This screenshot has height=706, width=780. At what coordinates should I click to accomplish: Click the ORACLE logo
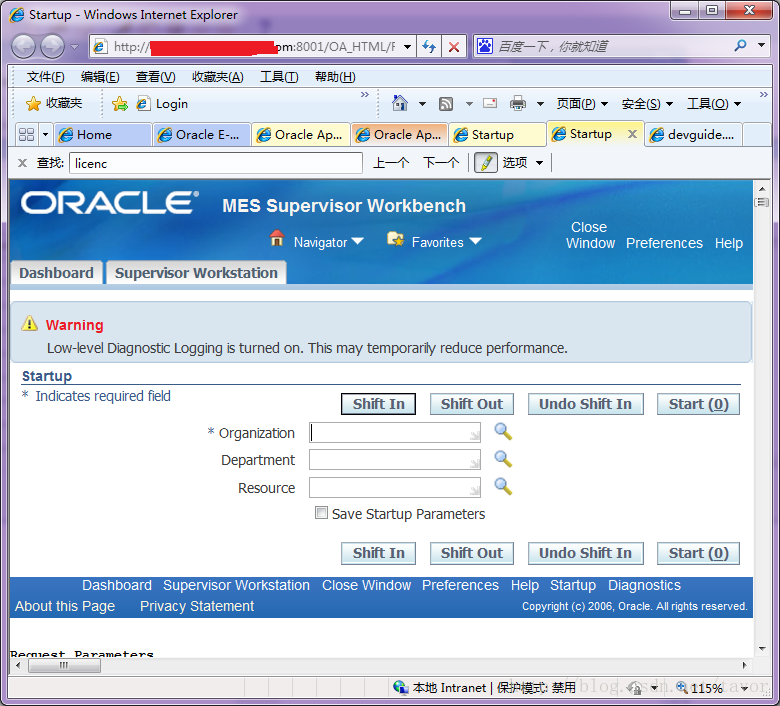point(110,203)
